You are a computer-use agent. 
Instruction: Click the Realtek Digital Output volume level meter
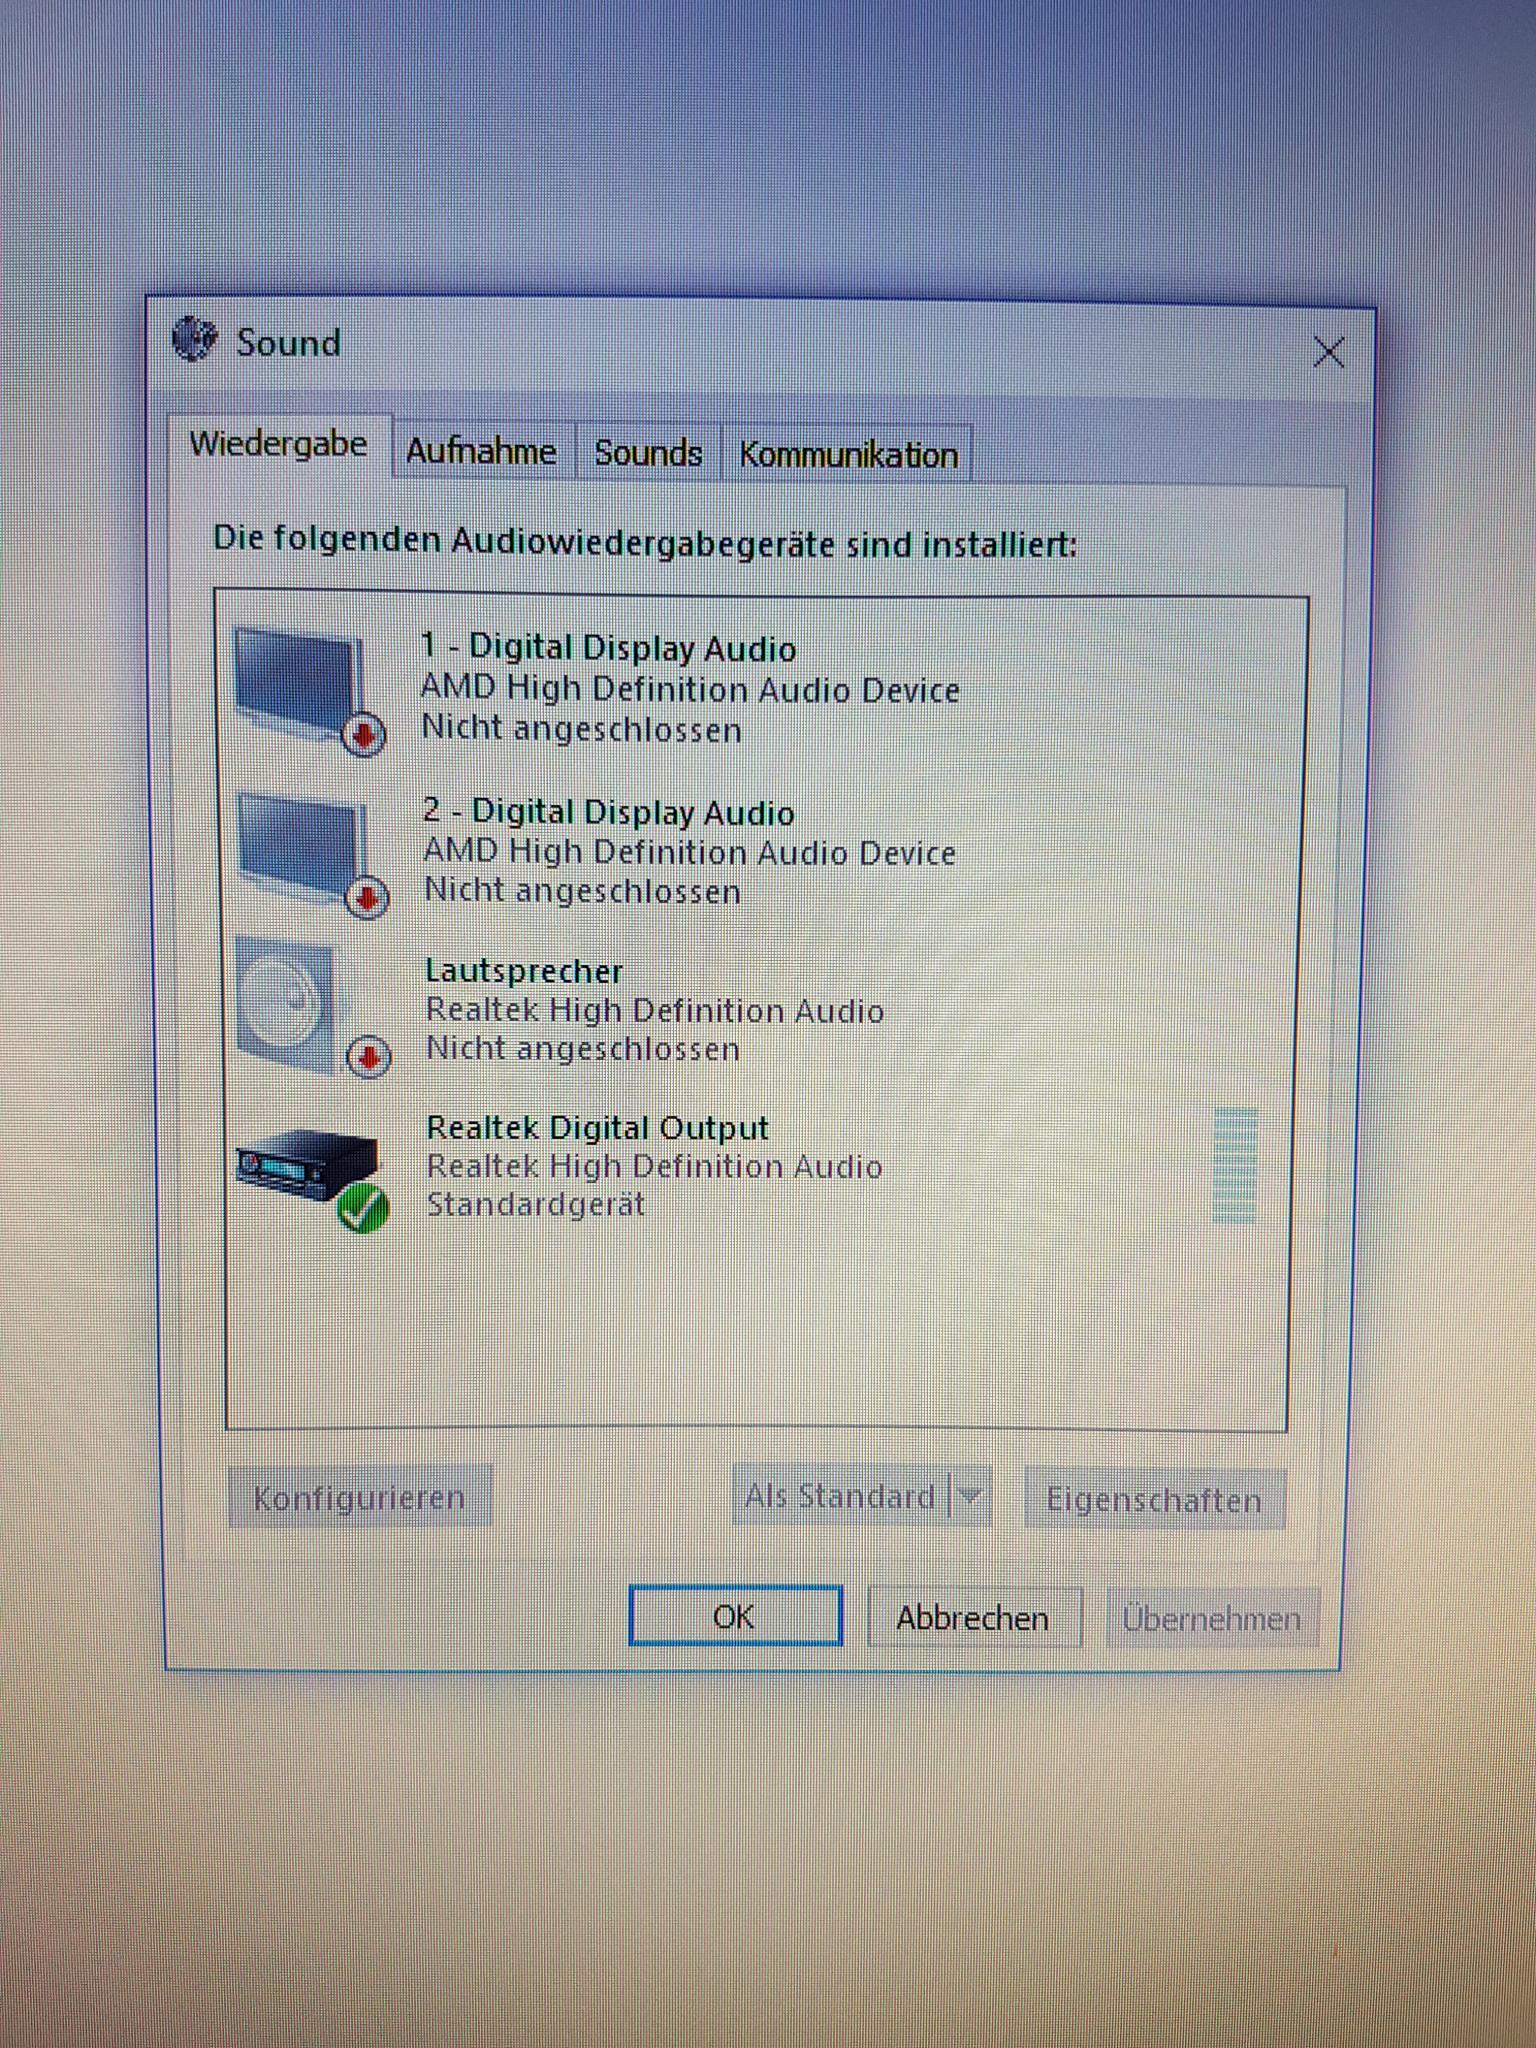1234,1166
